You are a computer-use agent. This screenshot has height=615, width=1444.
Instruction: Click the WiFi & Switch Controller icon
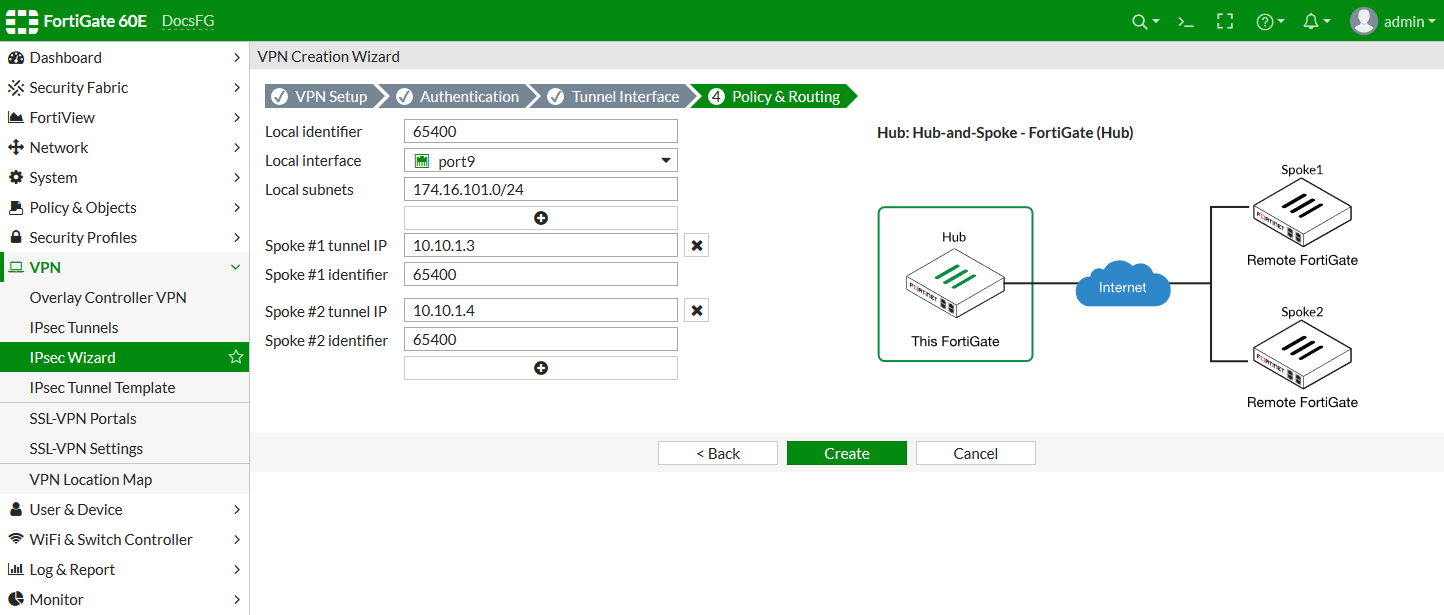15,539
